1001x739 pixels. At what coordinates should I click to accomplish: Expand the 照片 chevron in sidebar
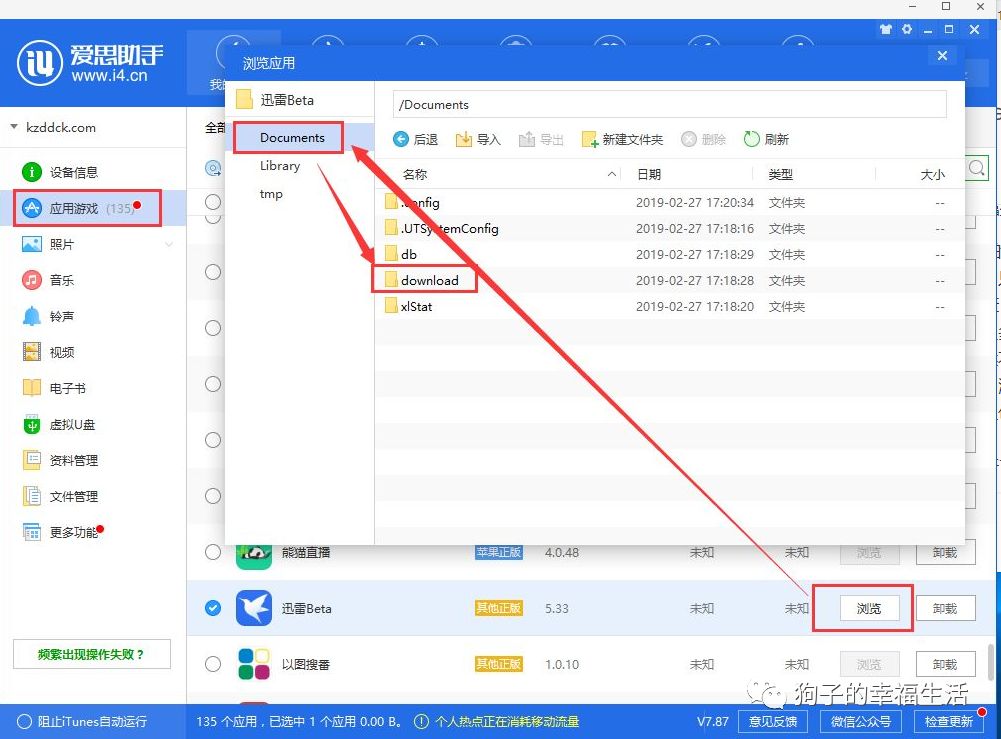169,244
